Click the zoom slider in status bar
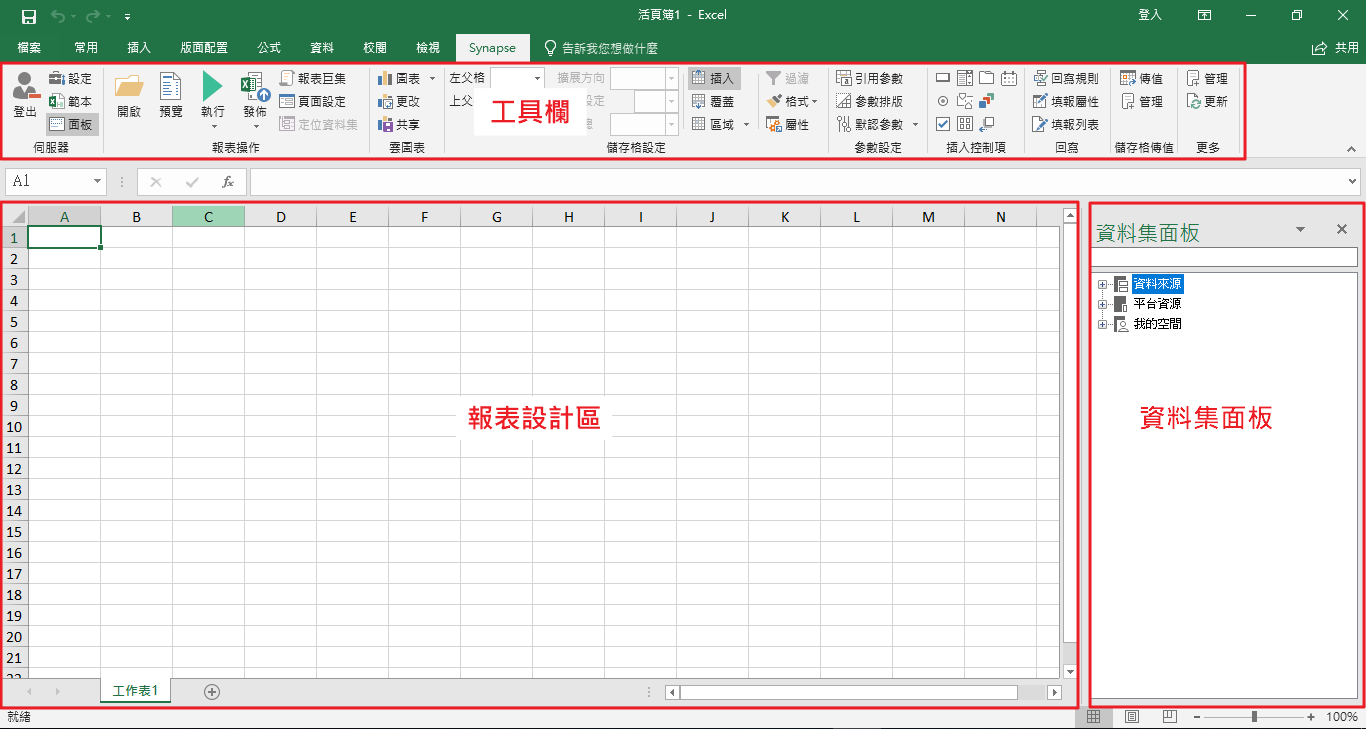 point(1254,717)
